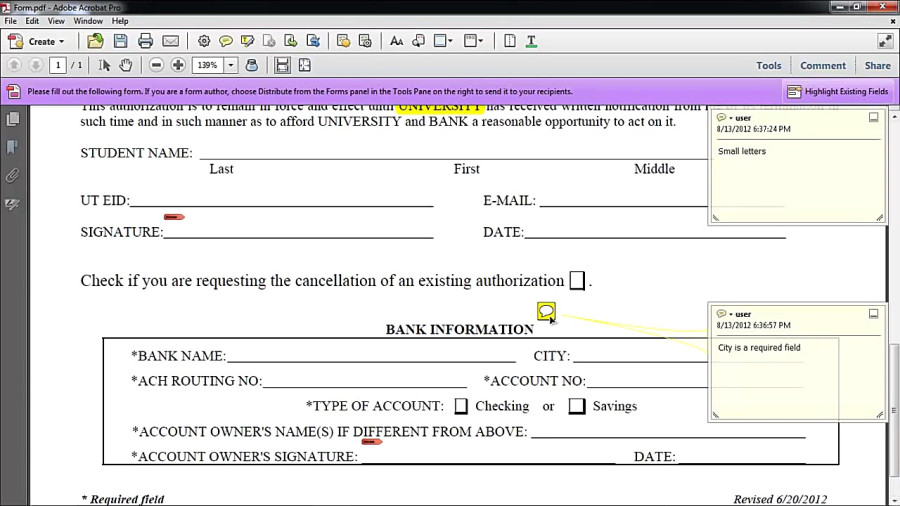Click the Edit form settings icon

(365, 41)
